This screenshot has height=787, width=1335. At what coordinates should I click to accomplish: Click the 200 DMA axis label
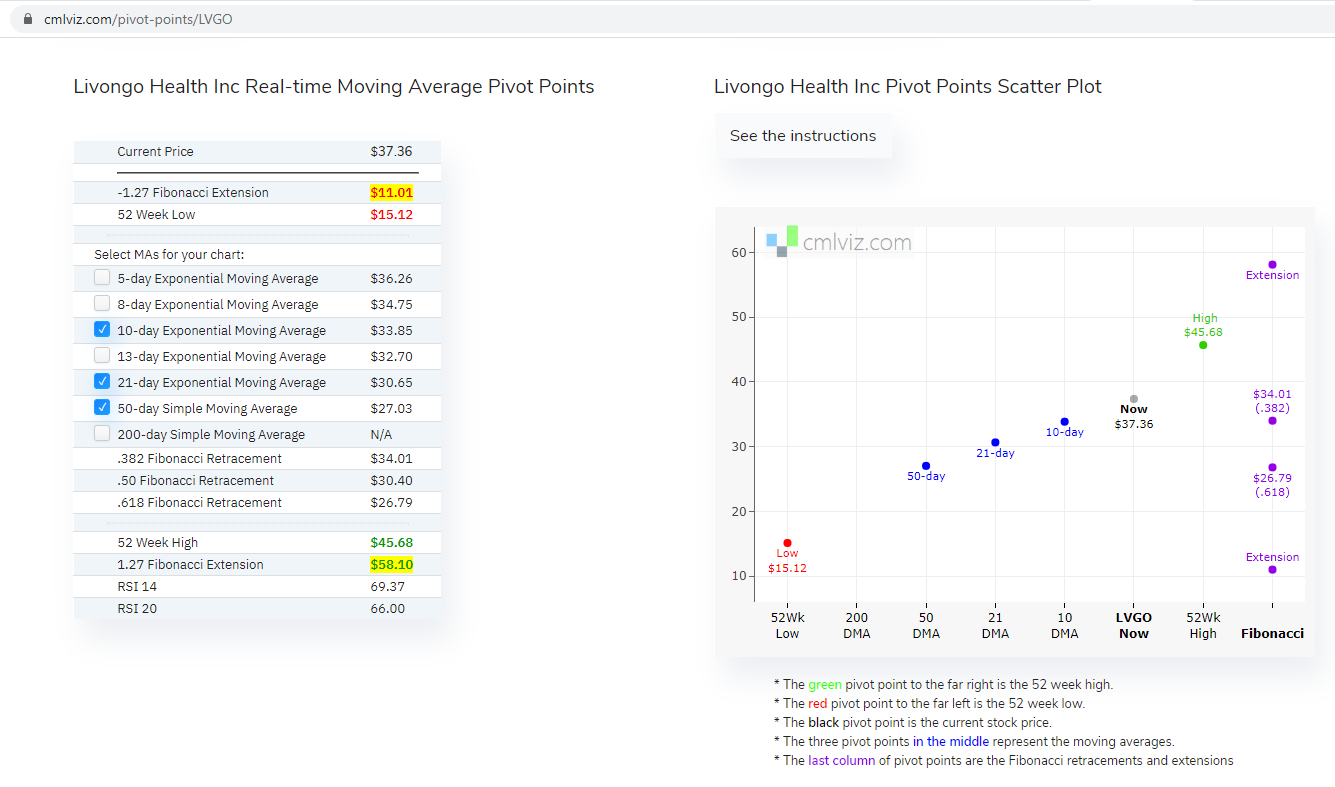[x=856, y=625]
